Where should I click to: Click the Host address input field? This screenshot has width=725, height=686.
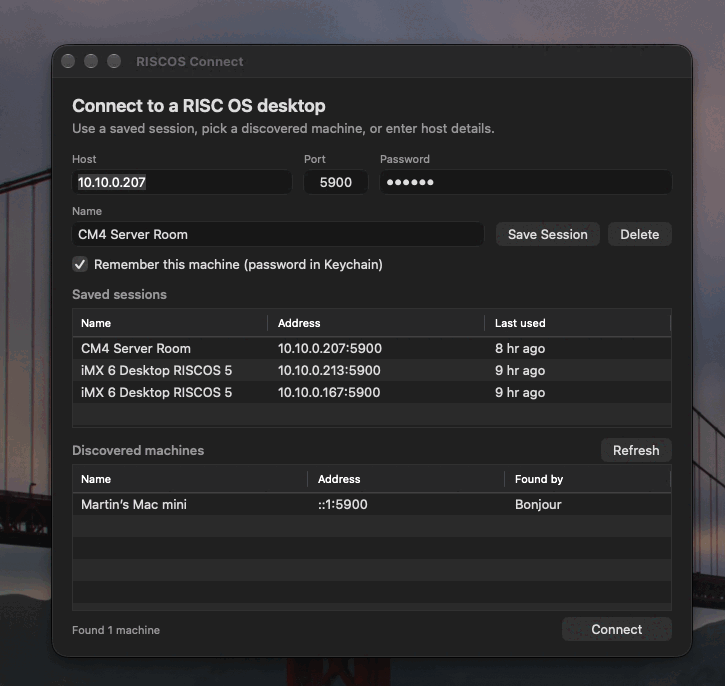[x=182, y=182]
